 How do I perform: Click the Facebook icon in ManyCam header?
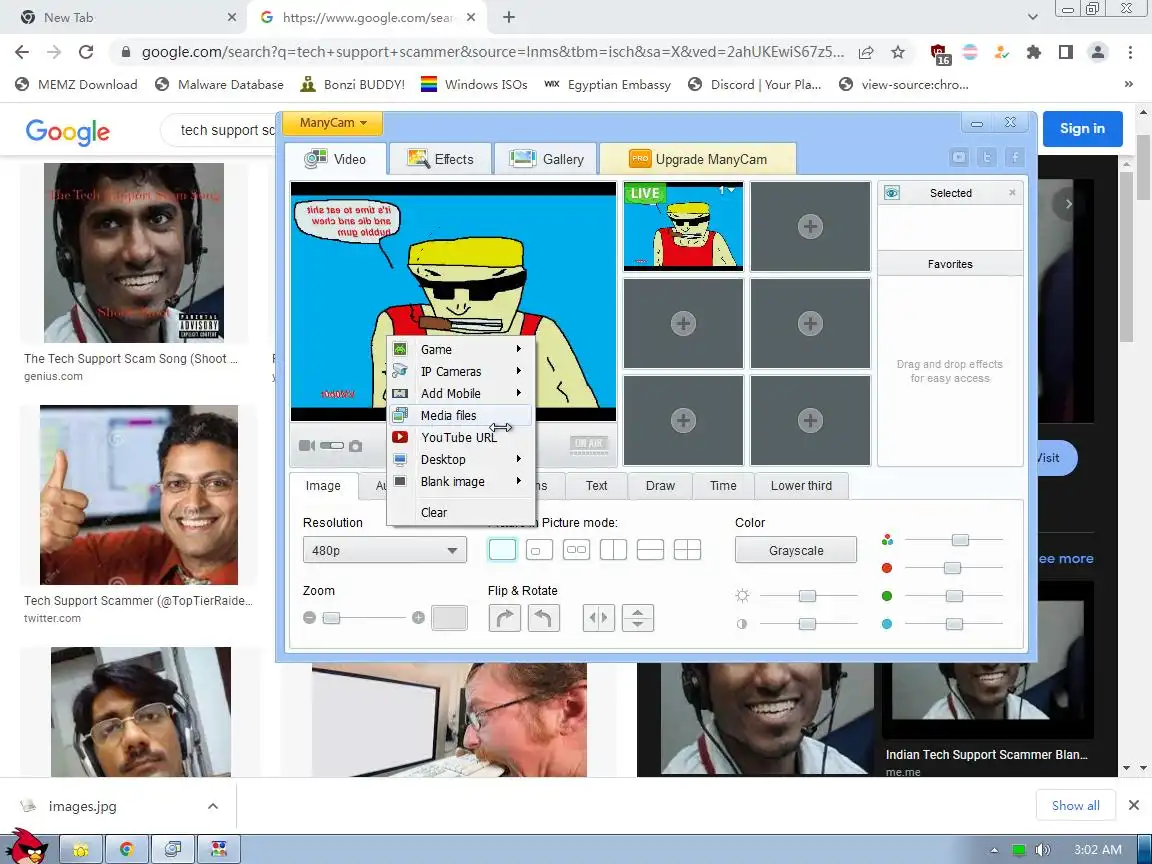[1015, 157]
